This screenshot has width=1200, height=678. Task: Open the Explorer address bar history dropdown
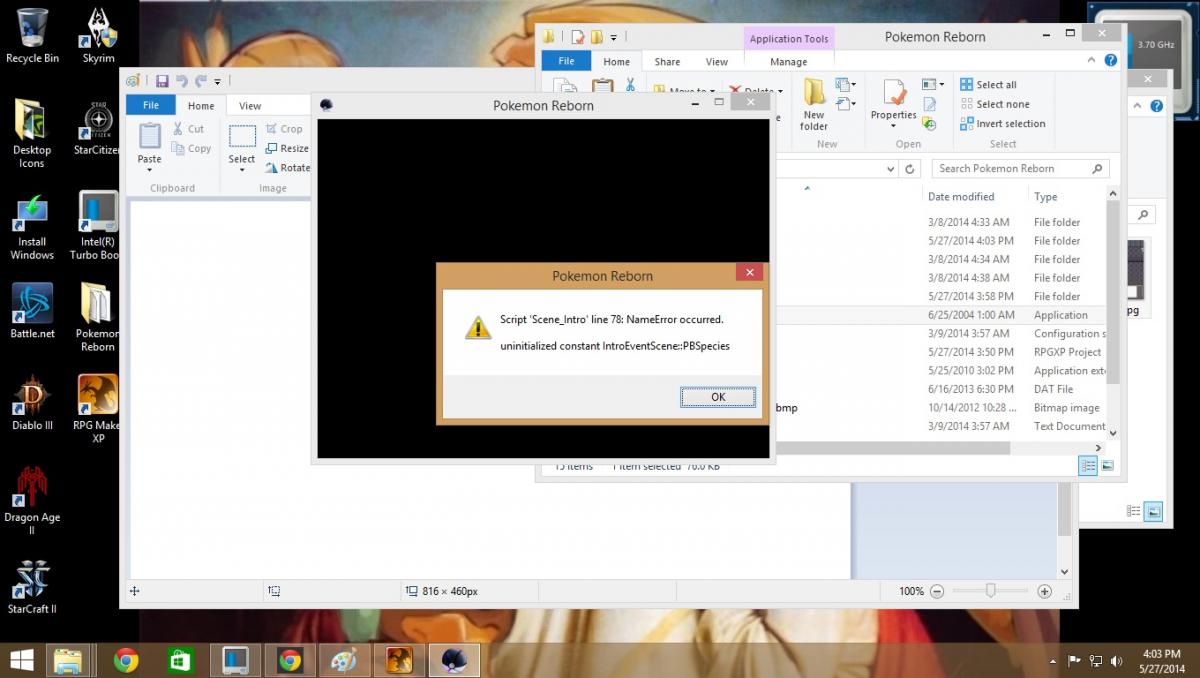[893, 168]
